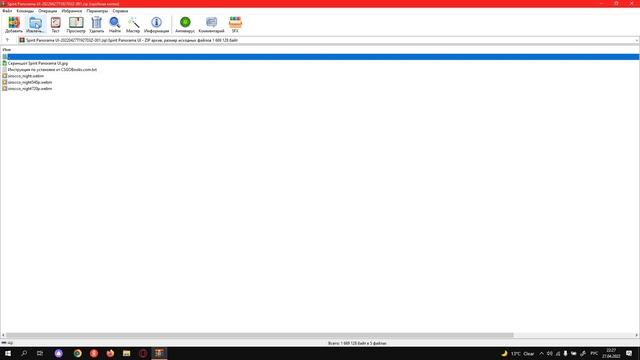
Task: Click icon of sirocco_night540p.webm file
Action: click(x=5, y=82)
